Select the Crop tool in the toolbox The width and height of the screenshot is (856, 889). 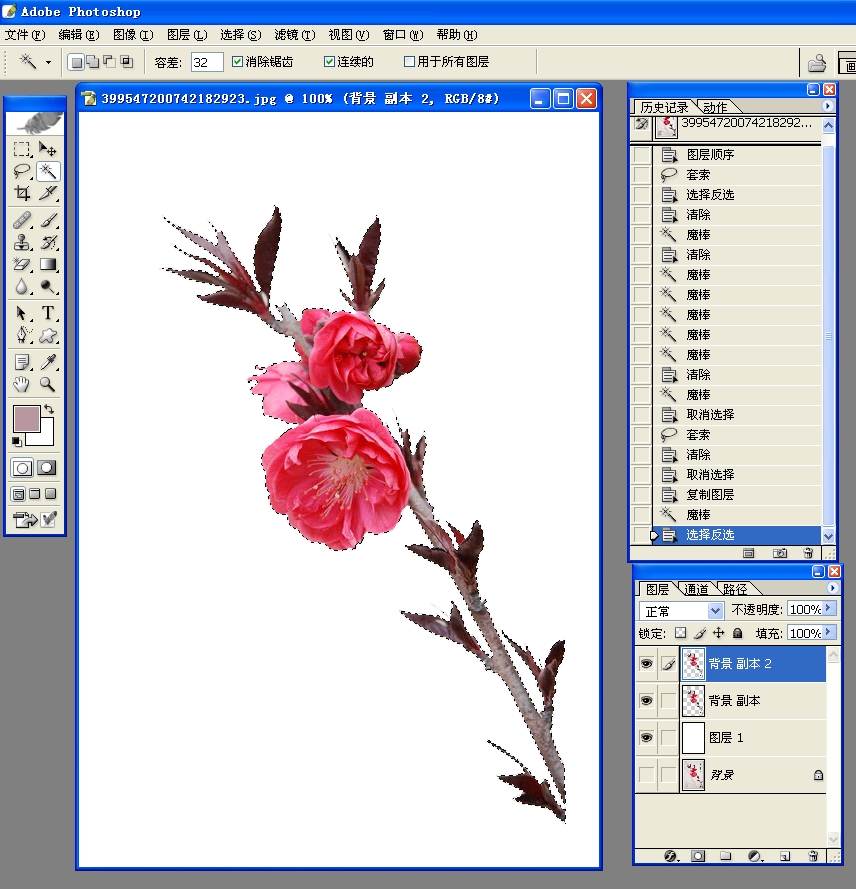click(x=22, y=193)
